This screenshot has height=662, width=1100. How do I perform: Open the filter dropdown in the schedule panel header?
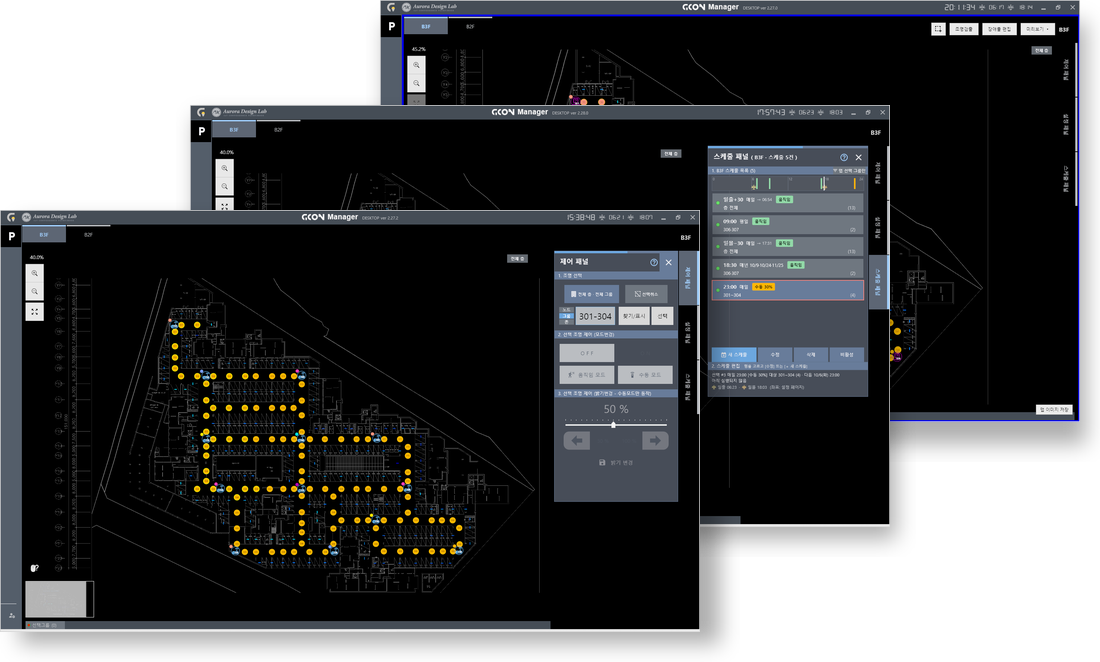850,170
